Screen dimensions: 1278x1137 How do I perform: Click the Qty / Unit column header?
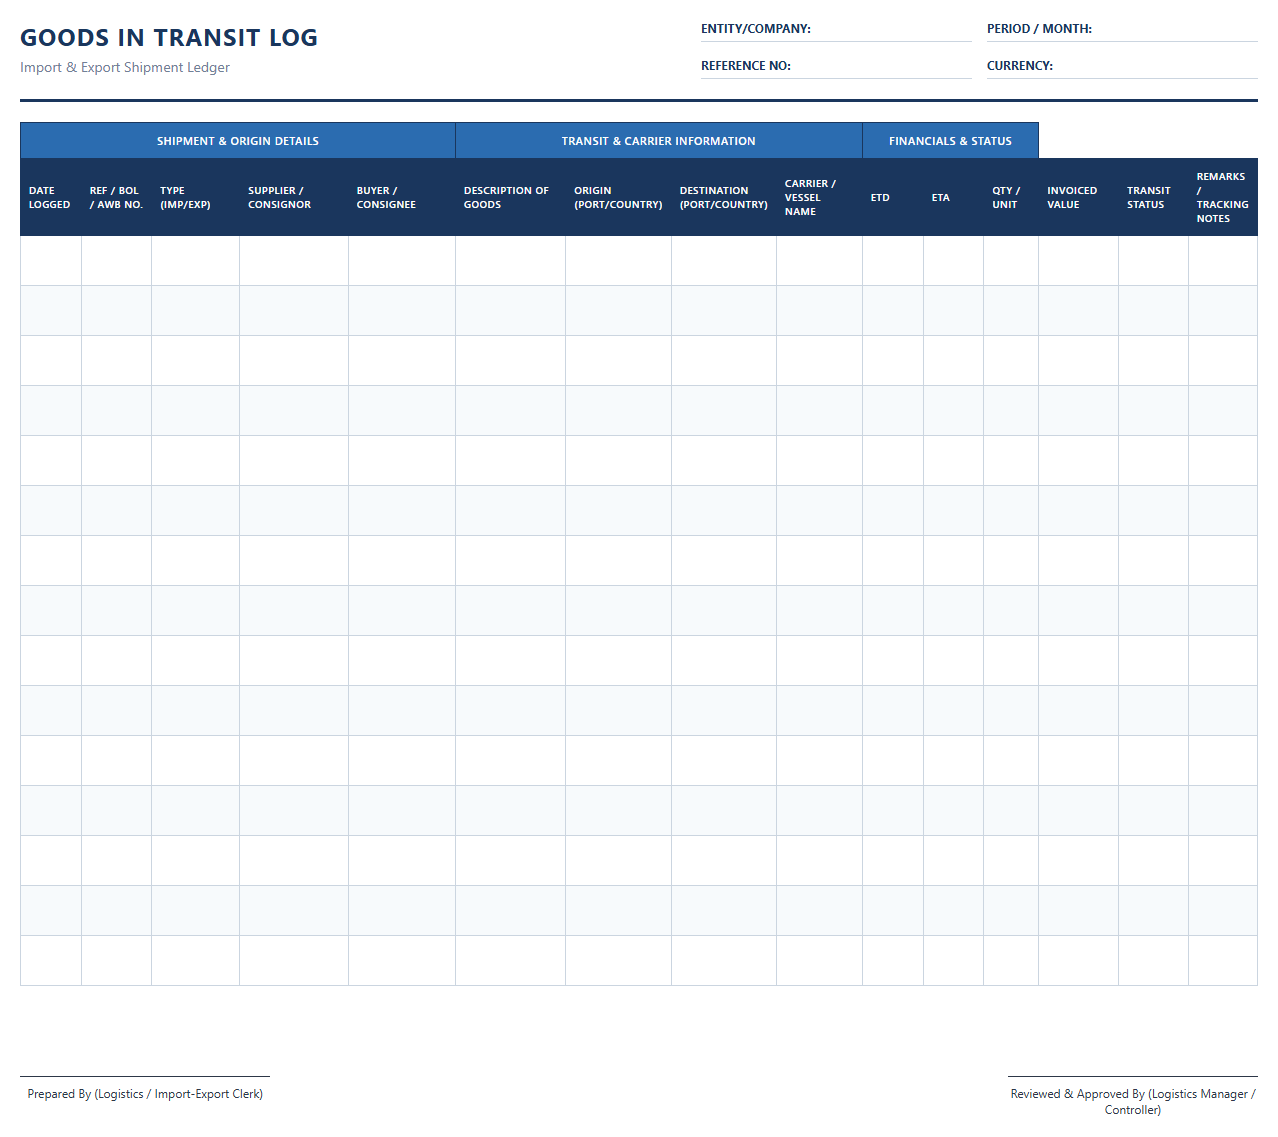coord(1011,197)
